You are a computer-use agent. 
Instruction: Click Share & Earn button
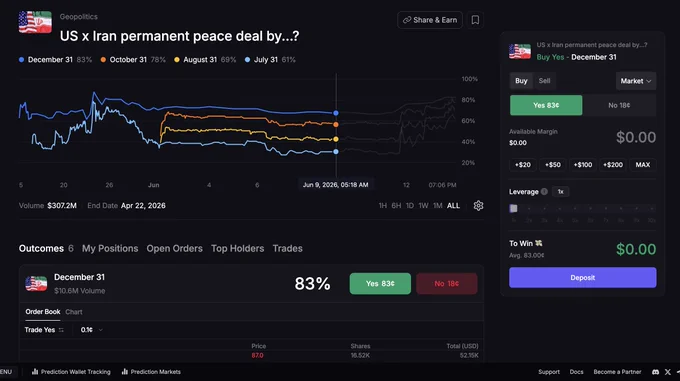coord(430,20)
